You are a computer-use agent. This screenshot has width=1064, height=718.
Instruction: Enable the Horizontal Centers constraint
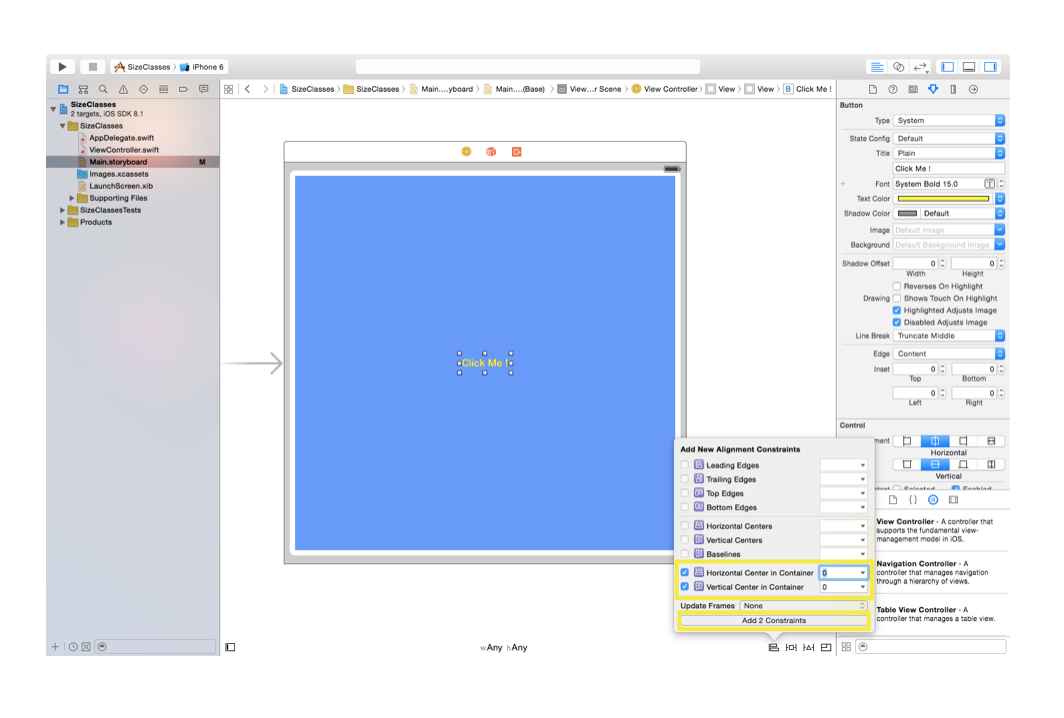pyautogui.click(x=685, y=526)
